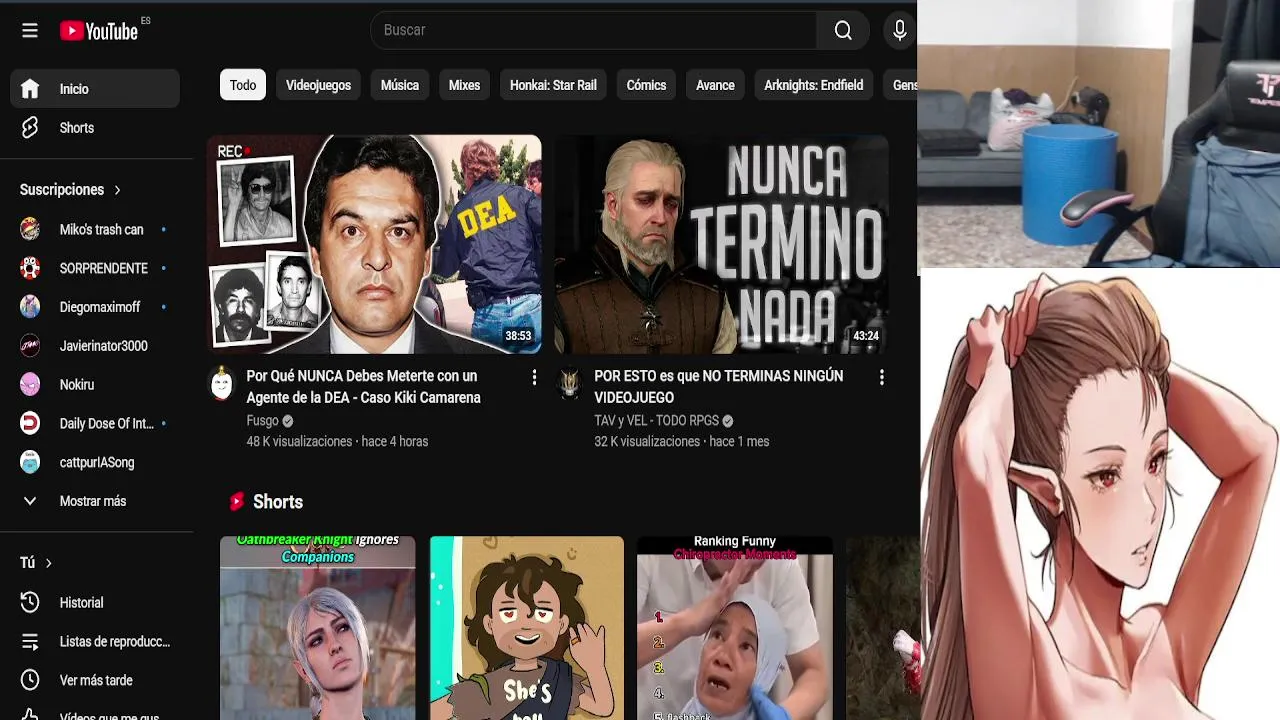
Task: Select the Música filter chip
Action: point(399,85)
